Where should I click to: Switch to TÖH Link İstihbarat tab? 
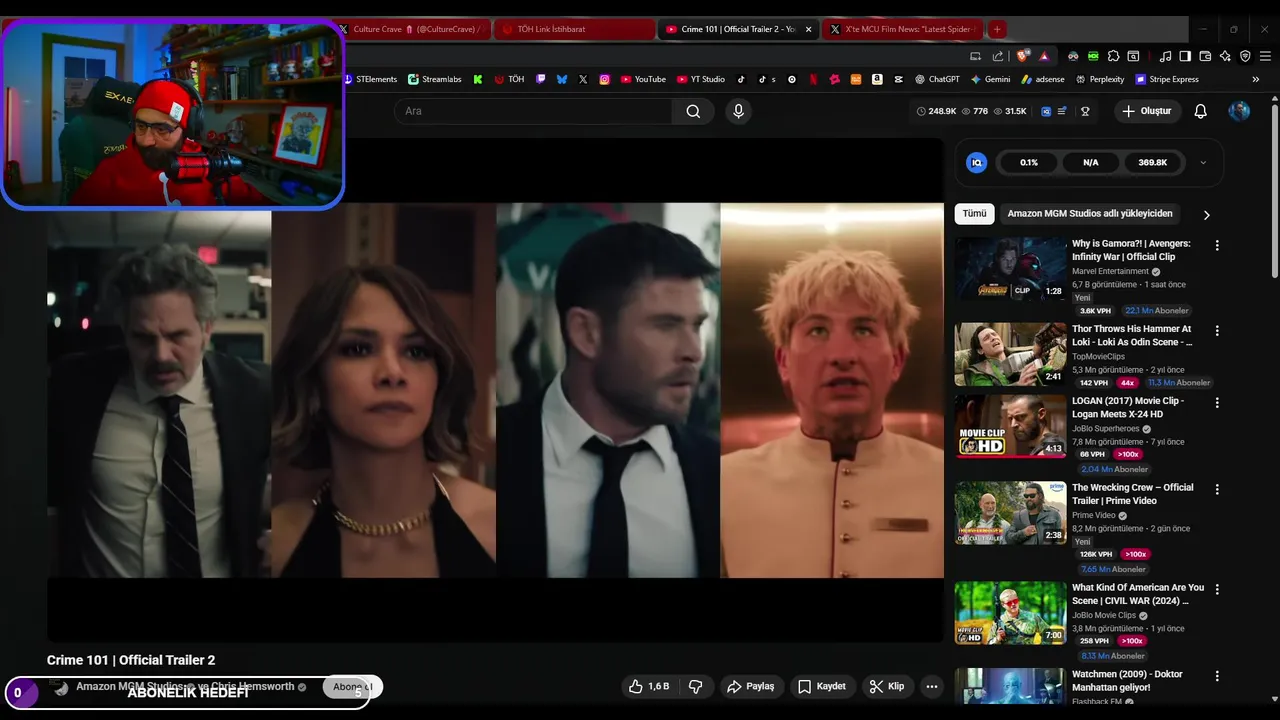[573, 29]
